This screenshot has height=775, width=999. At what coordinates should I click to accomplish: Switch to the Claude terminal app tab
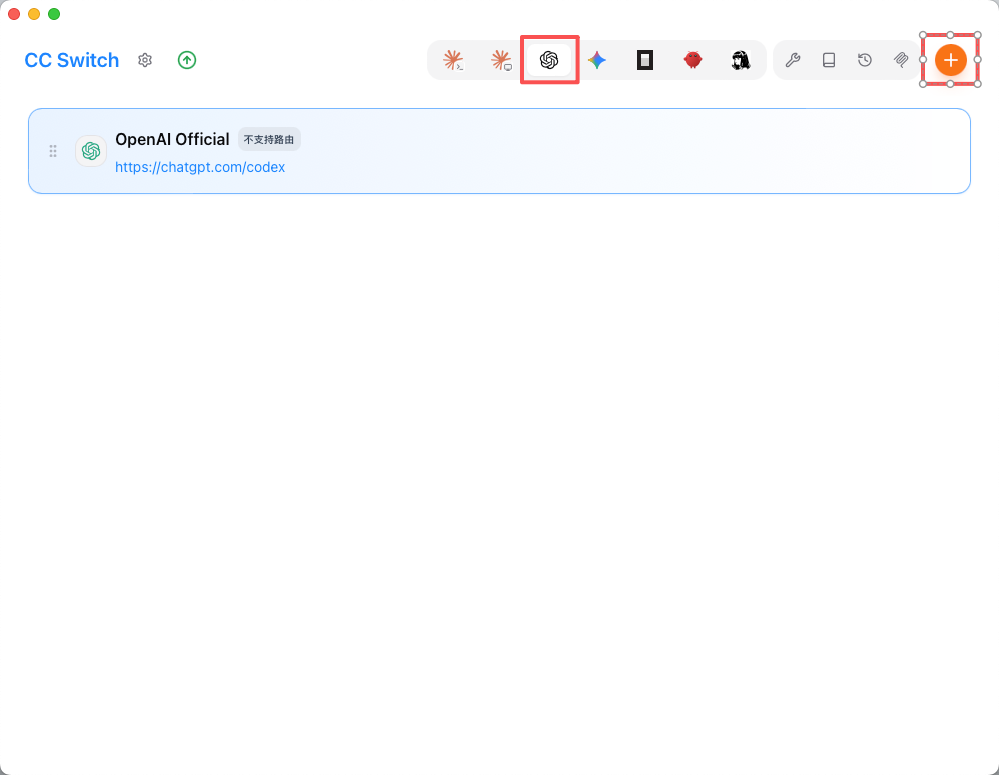click(453, 60)
